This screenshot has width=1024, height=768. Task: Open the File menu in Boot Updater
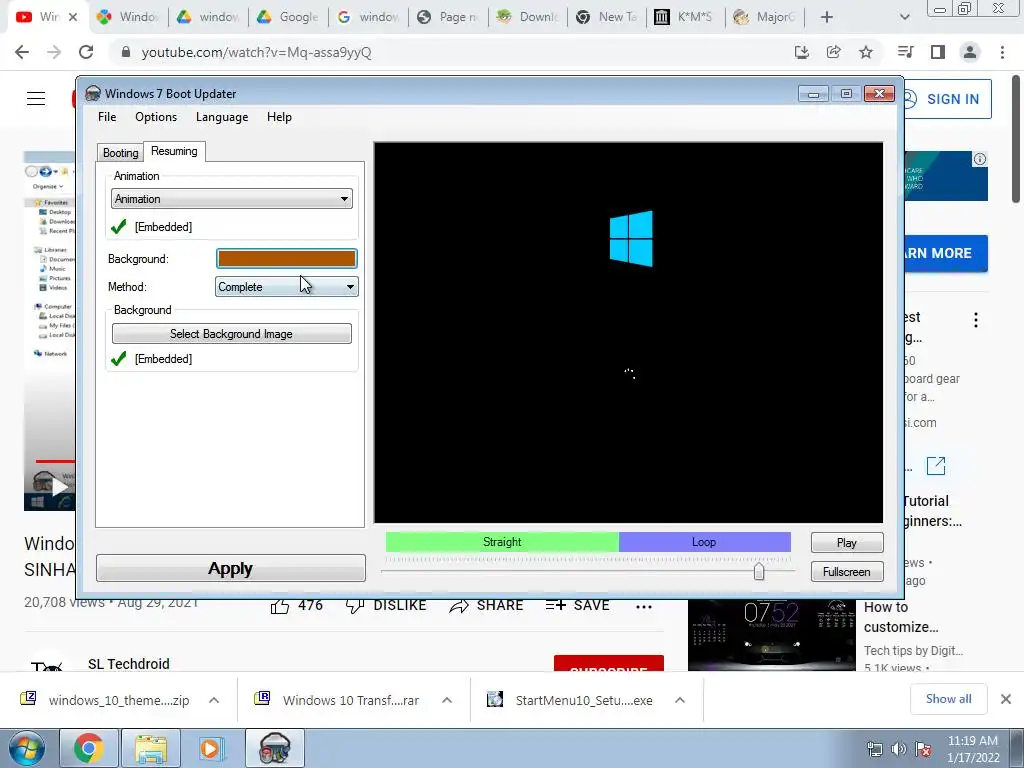point(107,117)
